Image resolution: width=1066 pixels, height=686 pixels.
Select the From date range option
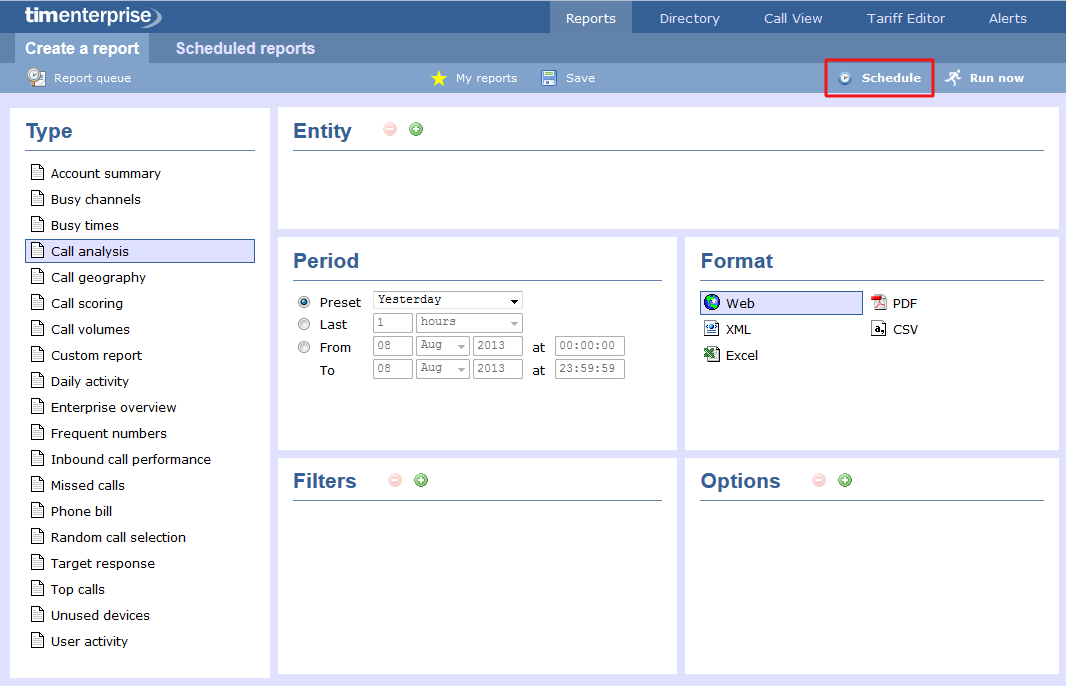pyautogui.click(x=303, y=347)
